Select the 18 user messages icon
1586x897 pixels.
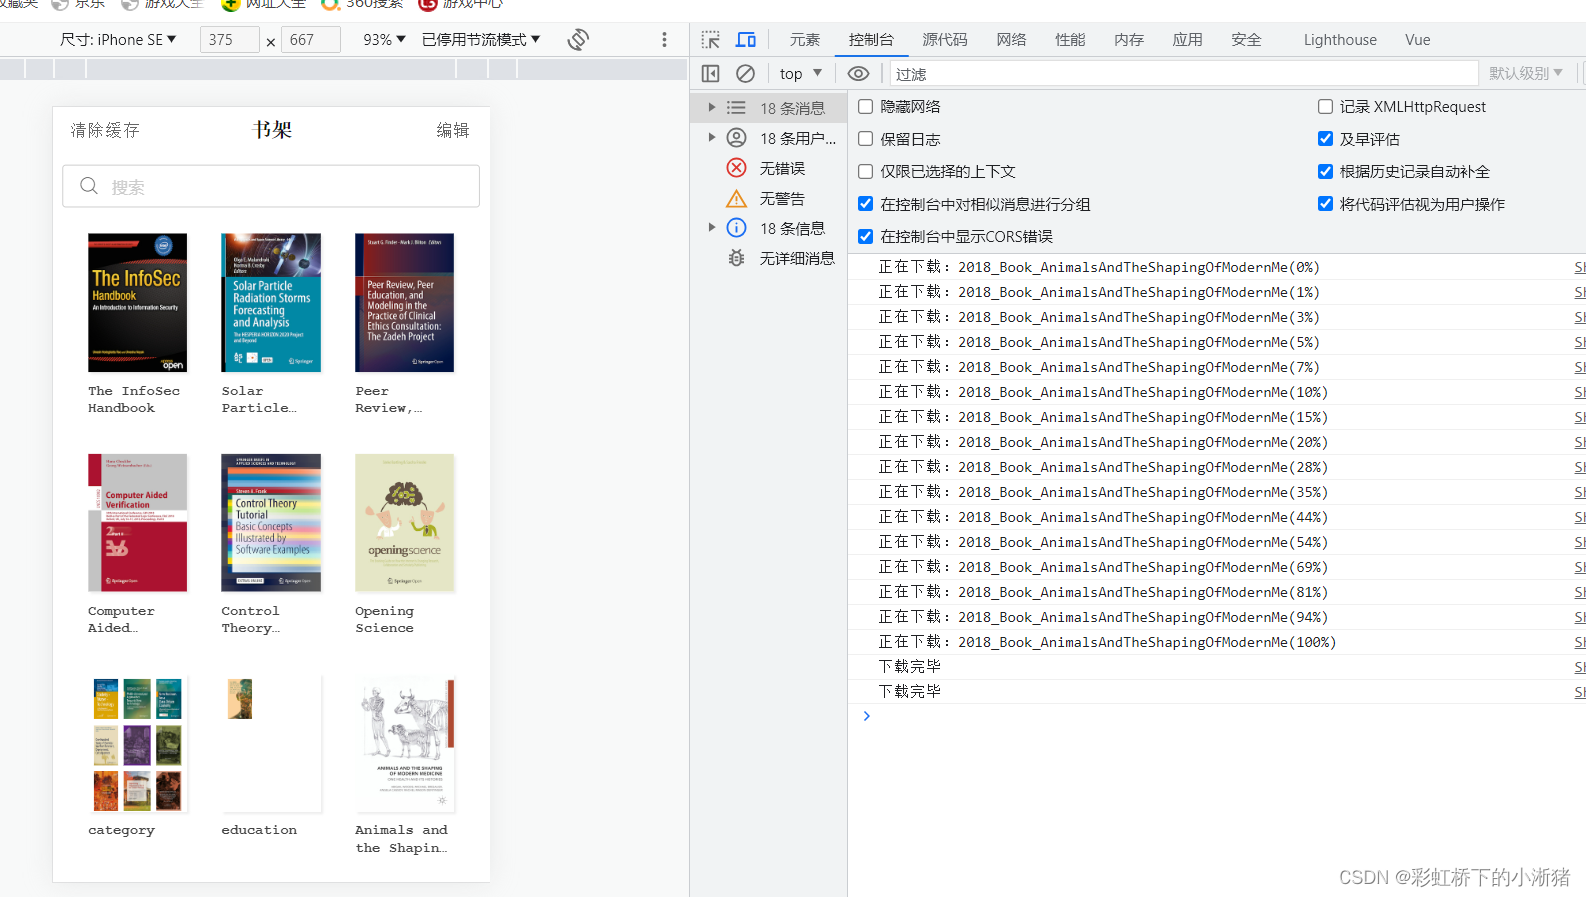[736, 138]
